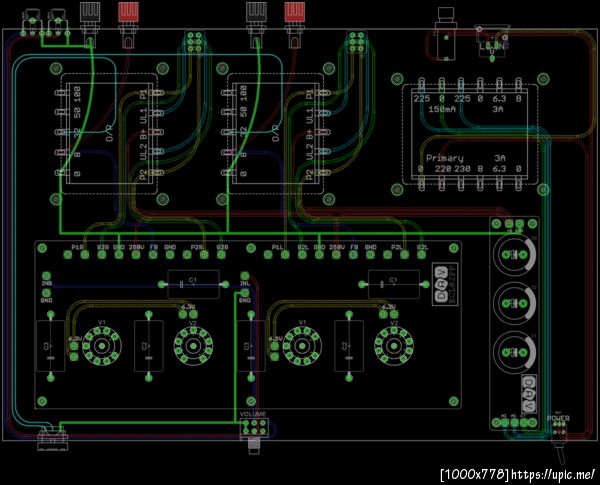Image resolution: width=600 pixels, height=485 pixels.
Task: Click the red binding post nearest the RCA jacks
Action: pos(128,24)
